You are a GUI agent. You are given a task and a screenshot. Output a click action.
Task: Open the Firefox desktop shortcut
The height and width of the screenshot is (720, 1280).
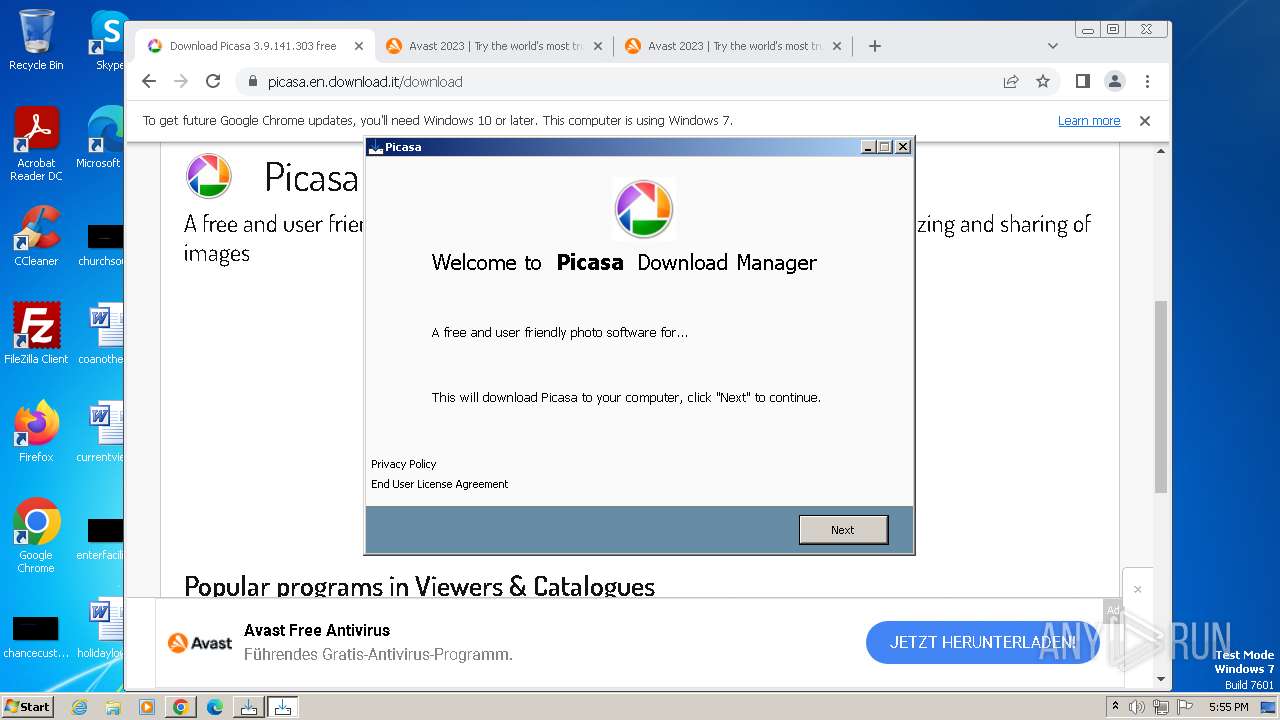(x=36, y=431)
